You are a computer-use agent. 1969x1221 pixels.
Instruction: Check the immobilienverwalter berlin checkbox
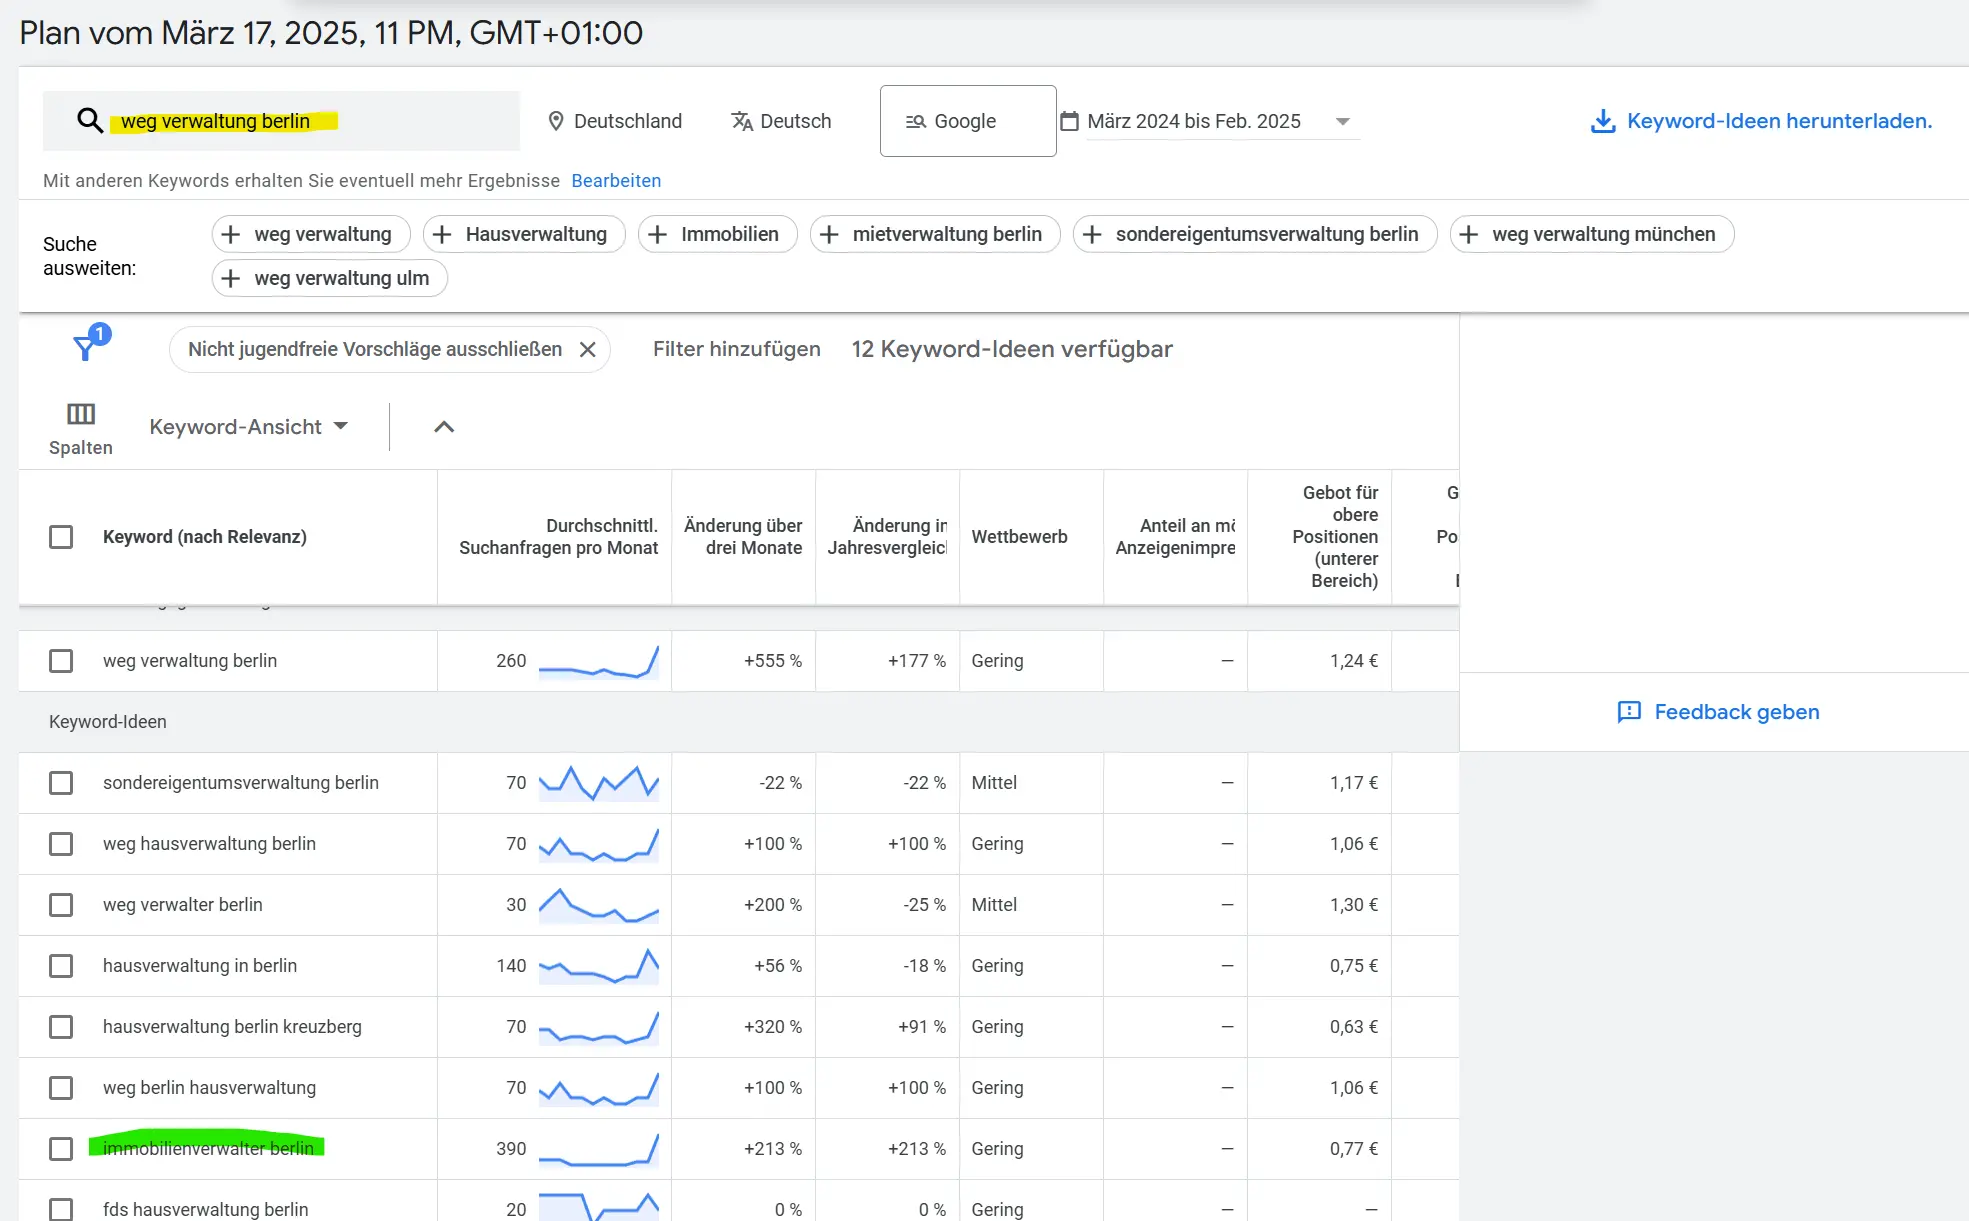point(62,1149)
